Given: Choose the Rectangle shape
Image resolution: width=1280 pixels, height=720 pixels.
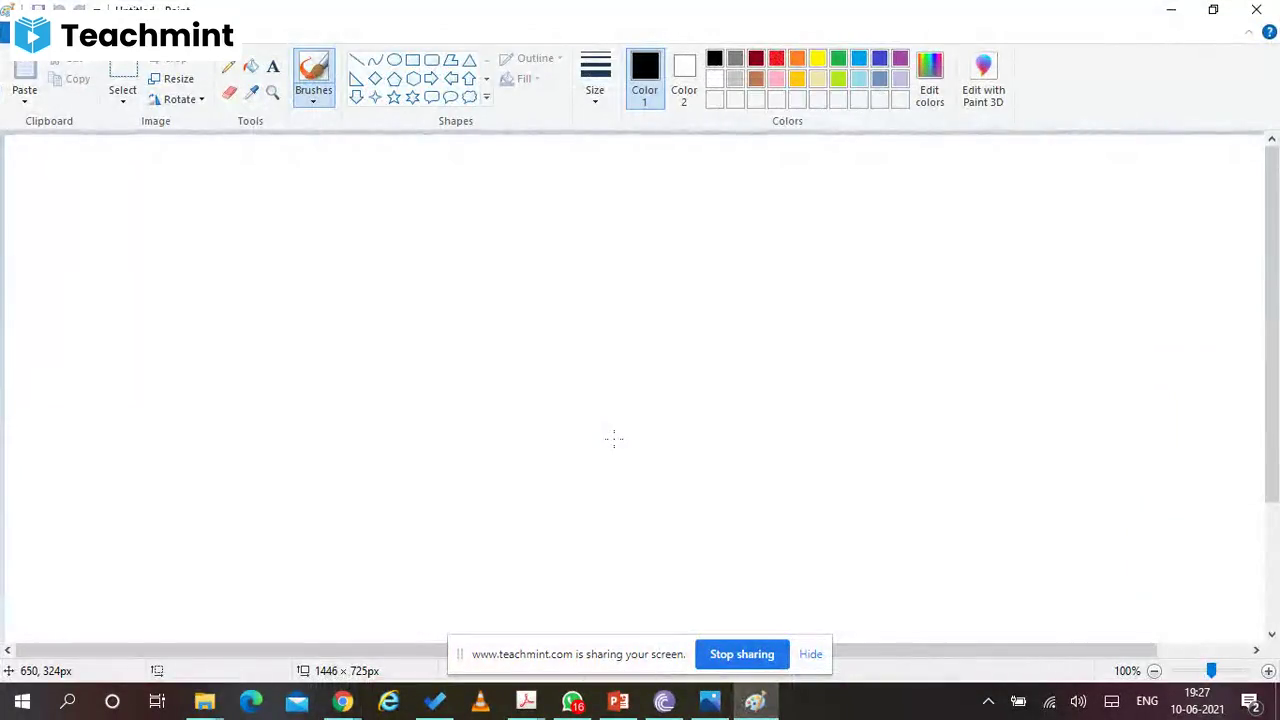Looking at the screenshot, I should coord(413,60).
